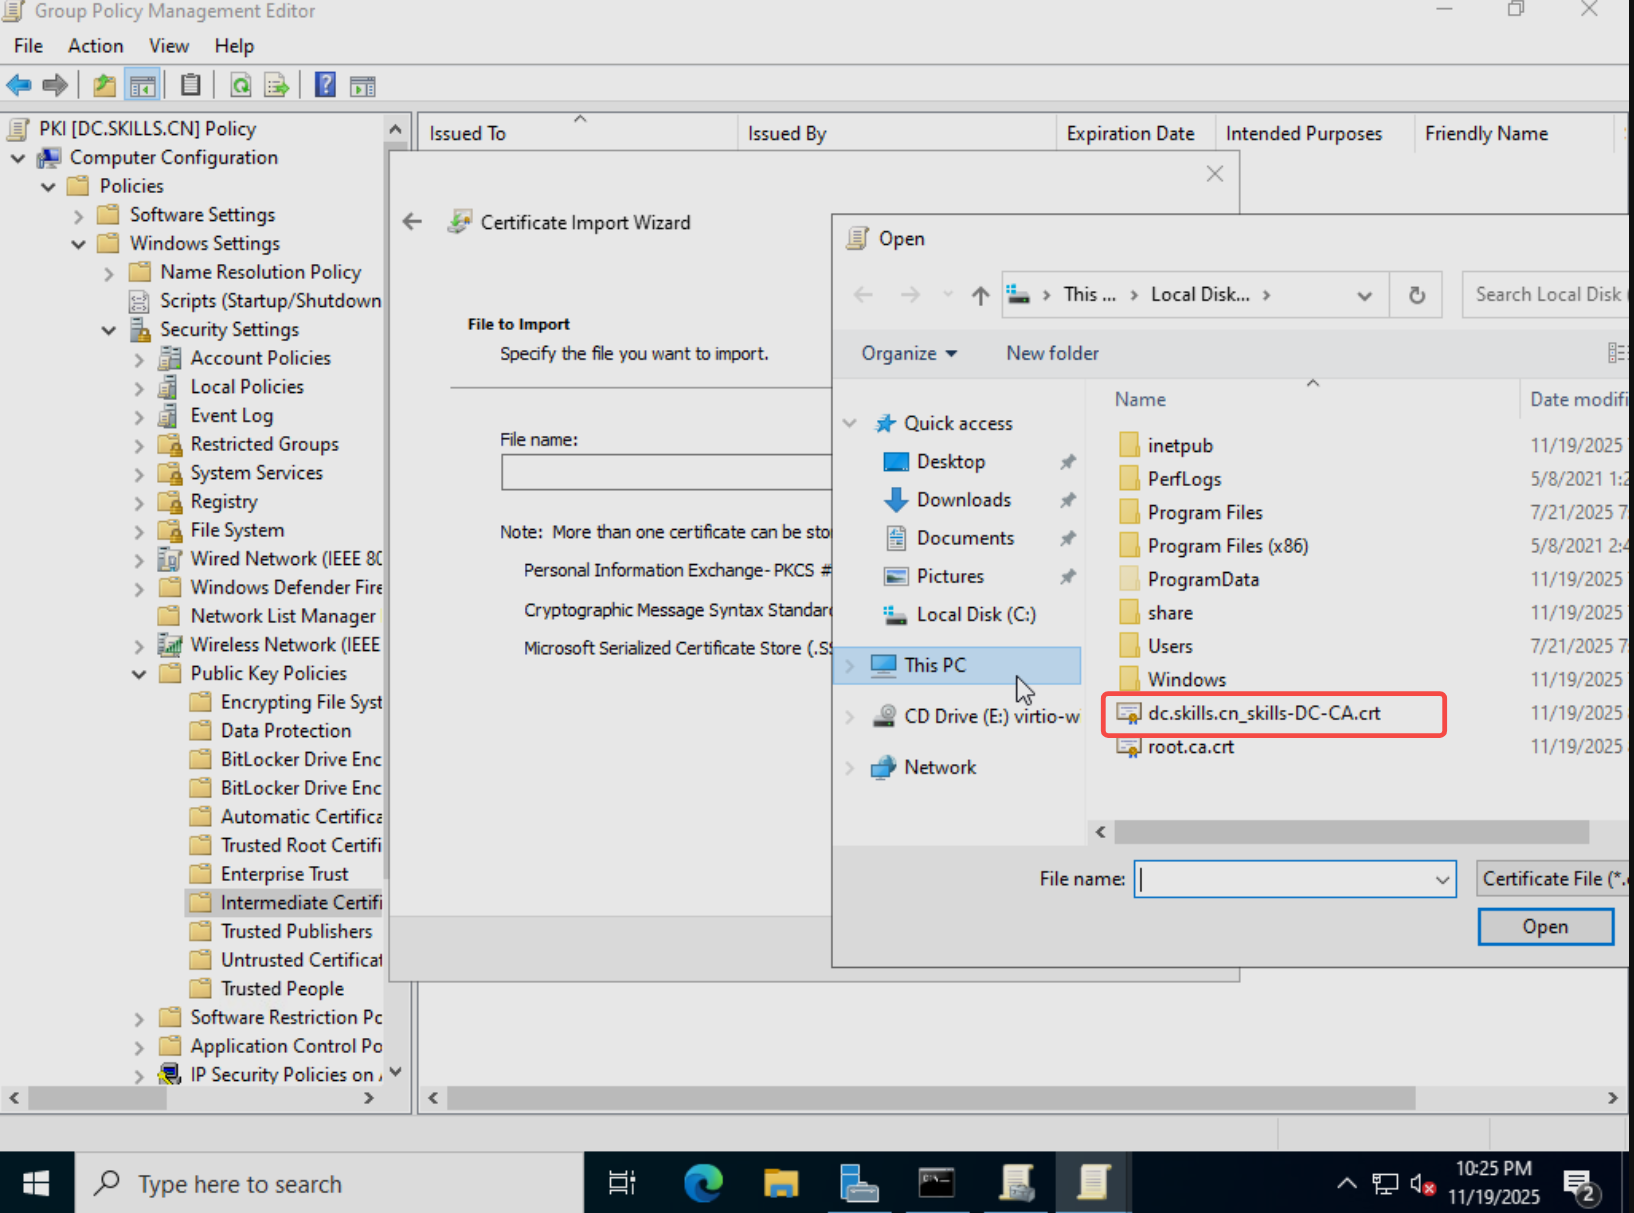Collapse Security Settings node

(x=109, y=330)
